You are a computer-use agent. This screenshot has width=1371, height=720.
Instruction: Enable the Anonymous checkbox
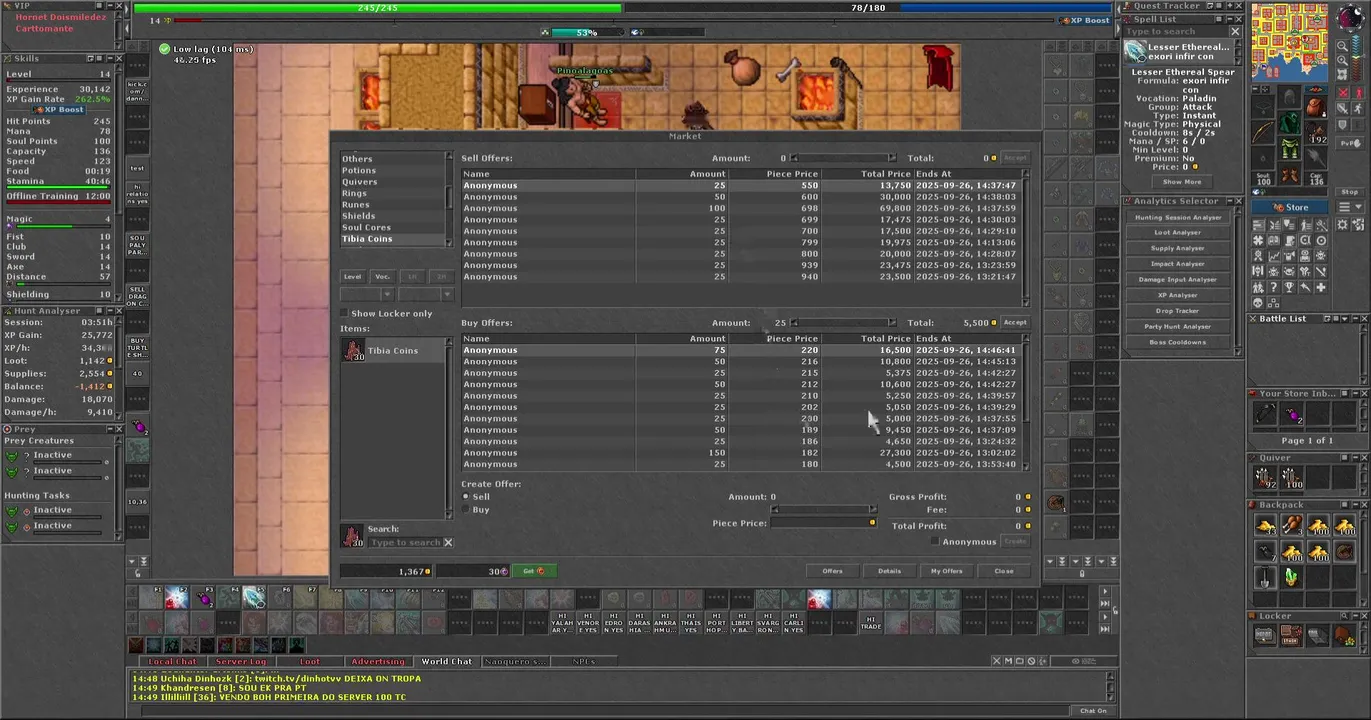(935, 541)
